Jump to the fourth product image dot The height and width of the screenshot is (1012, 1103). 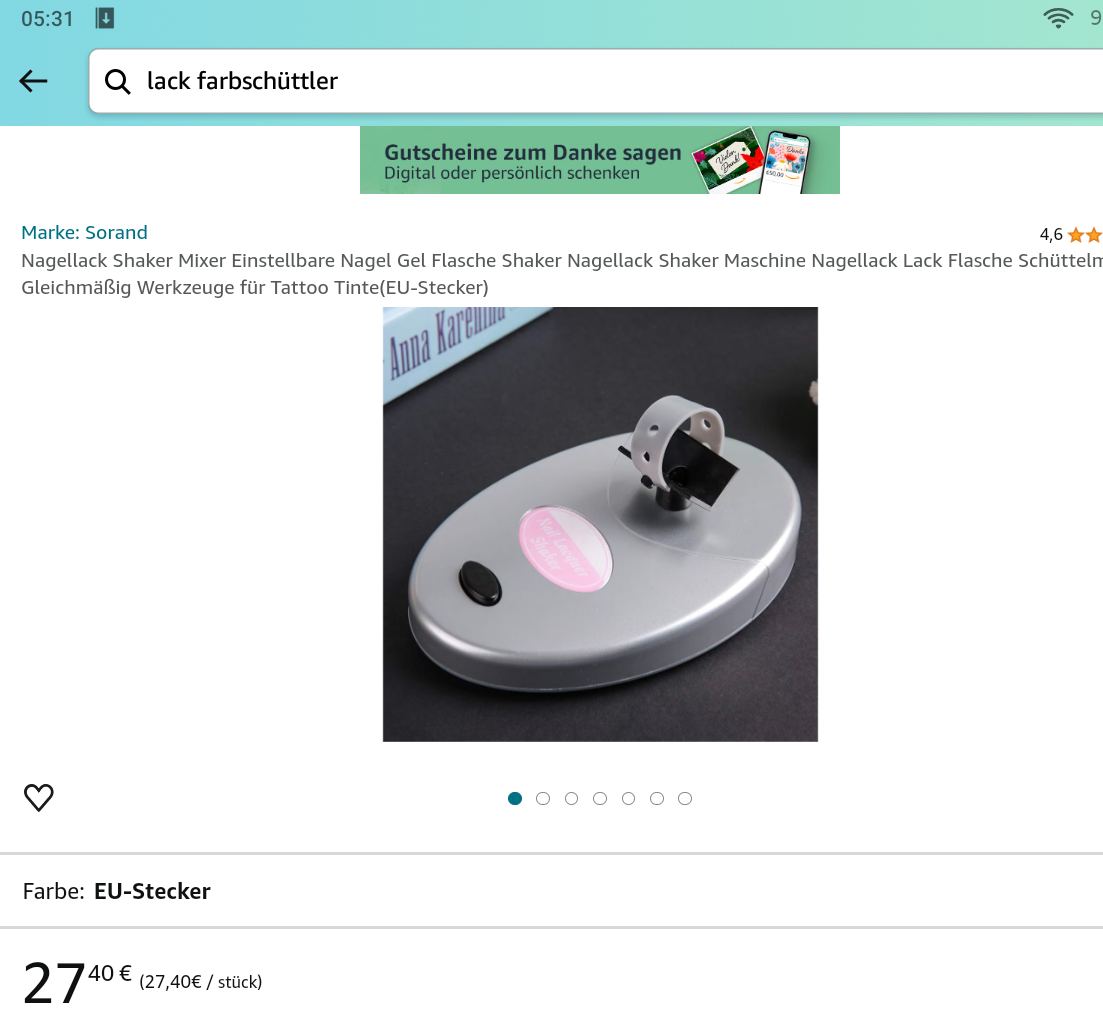[x=600, y=798]
